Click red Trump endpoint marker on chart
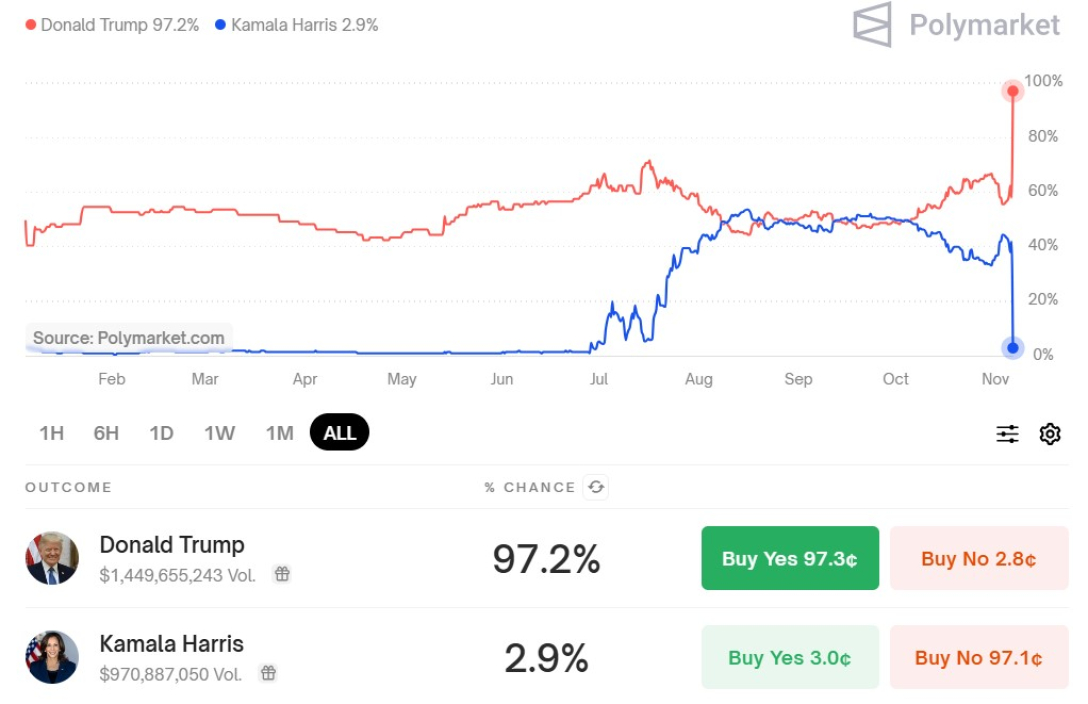 click(x=1013, y=92)
